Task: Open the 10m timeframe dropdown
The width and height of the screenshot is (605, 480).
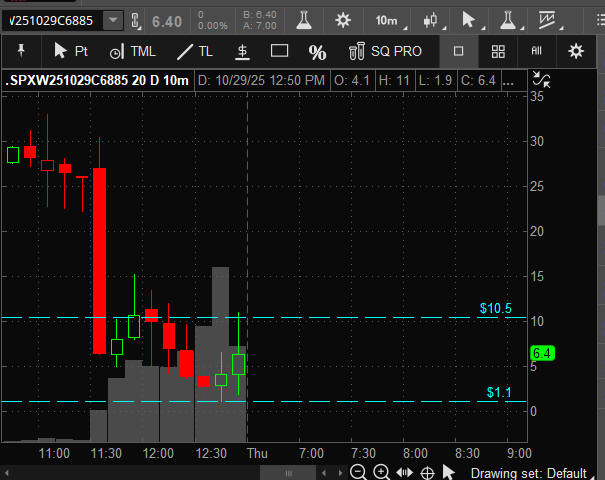Action: coord(390,20)
